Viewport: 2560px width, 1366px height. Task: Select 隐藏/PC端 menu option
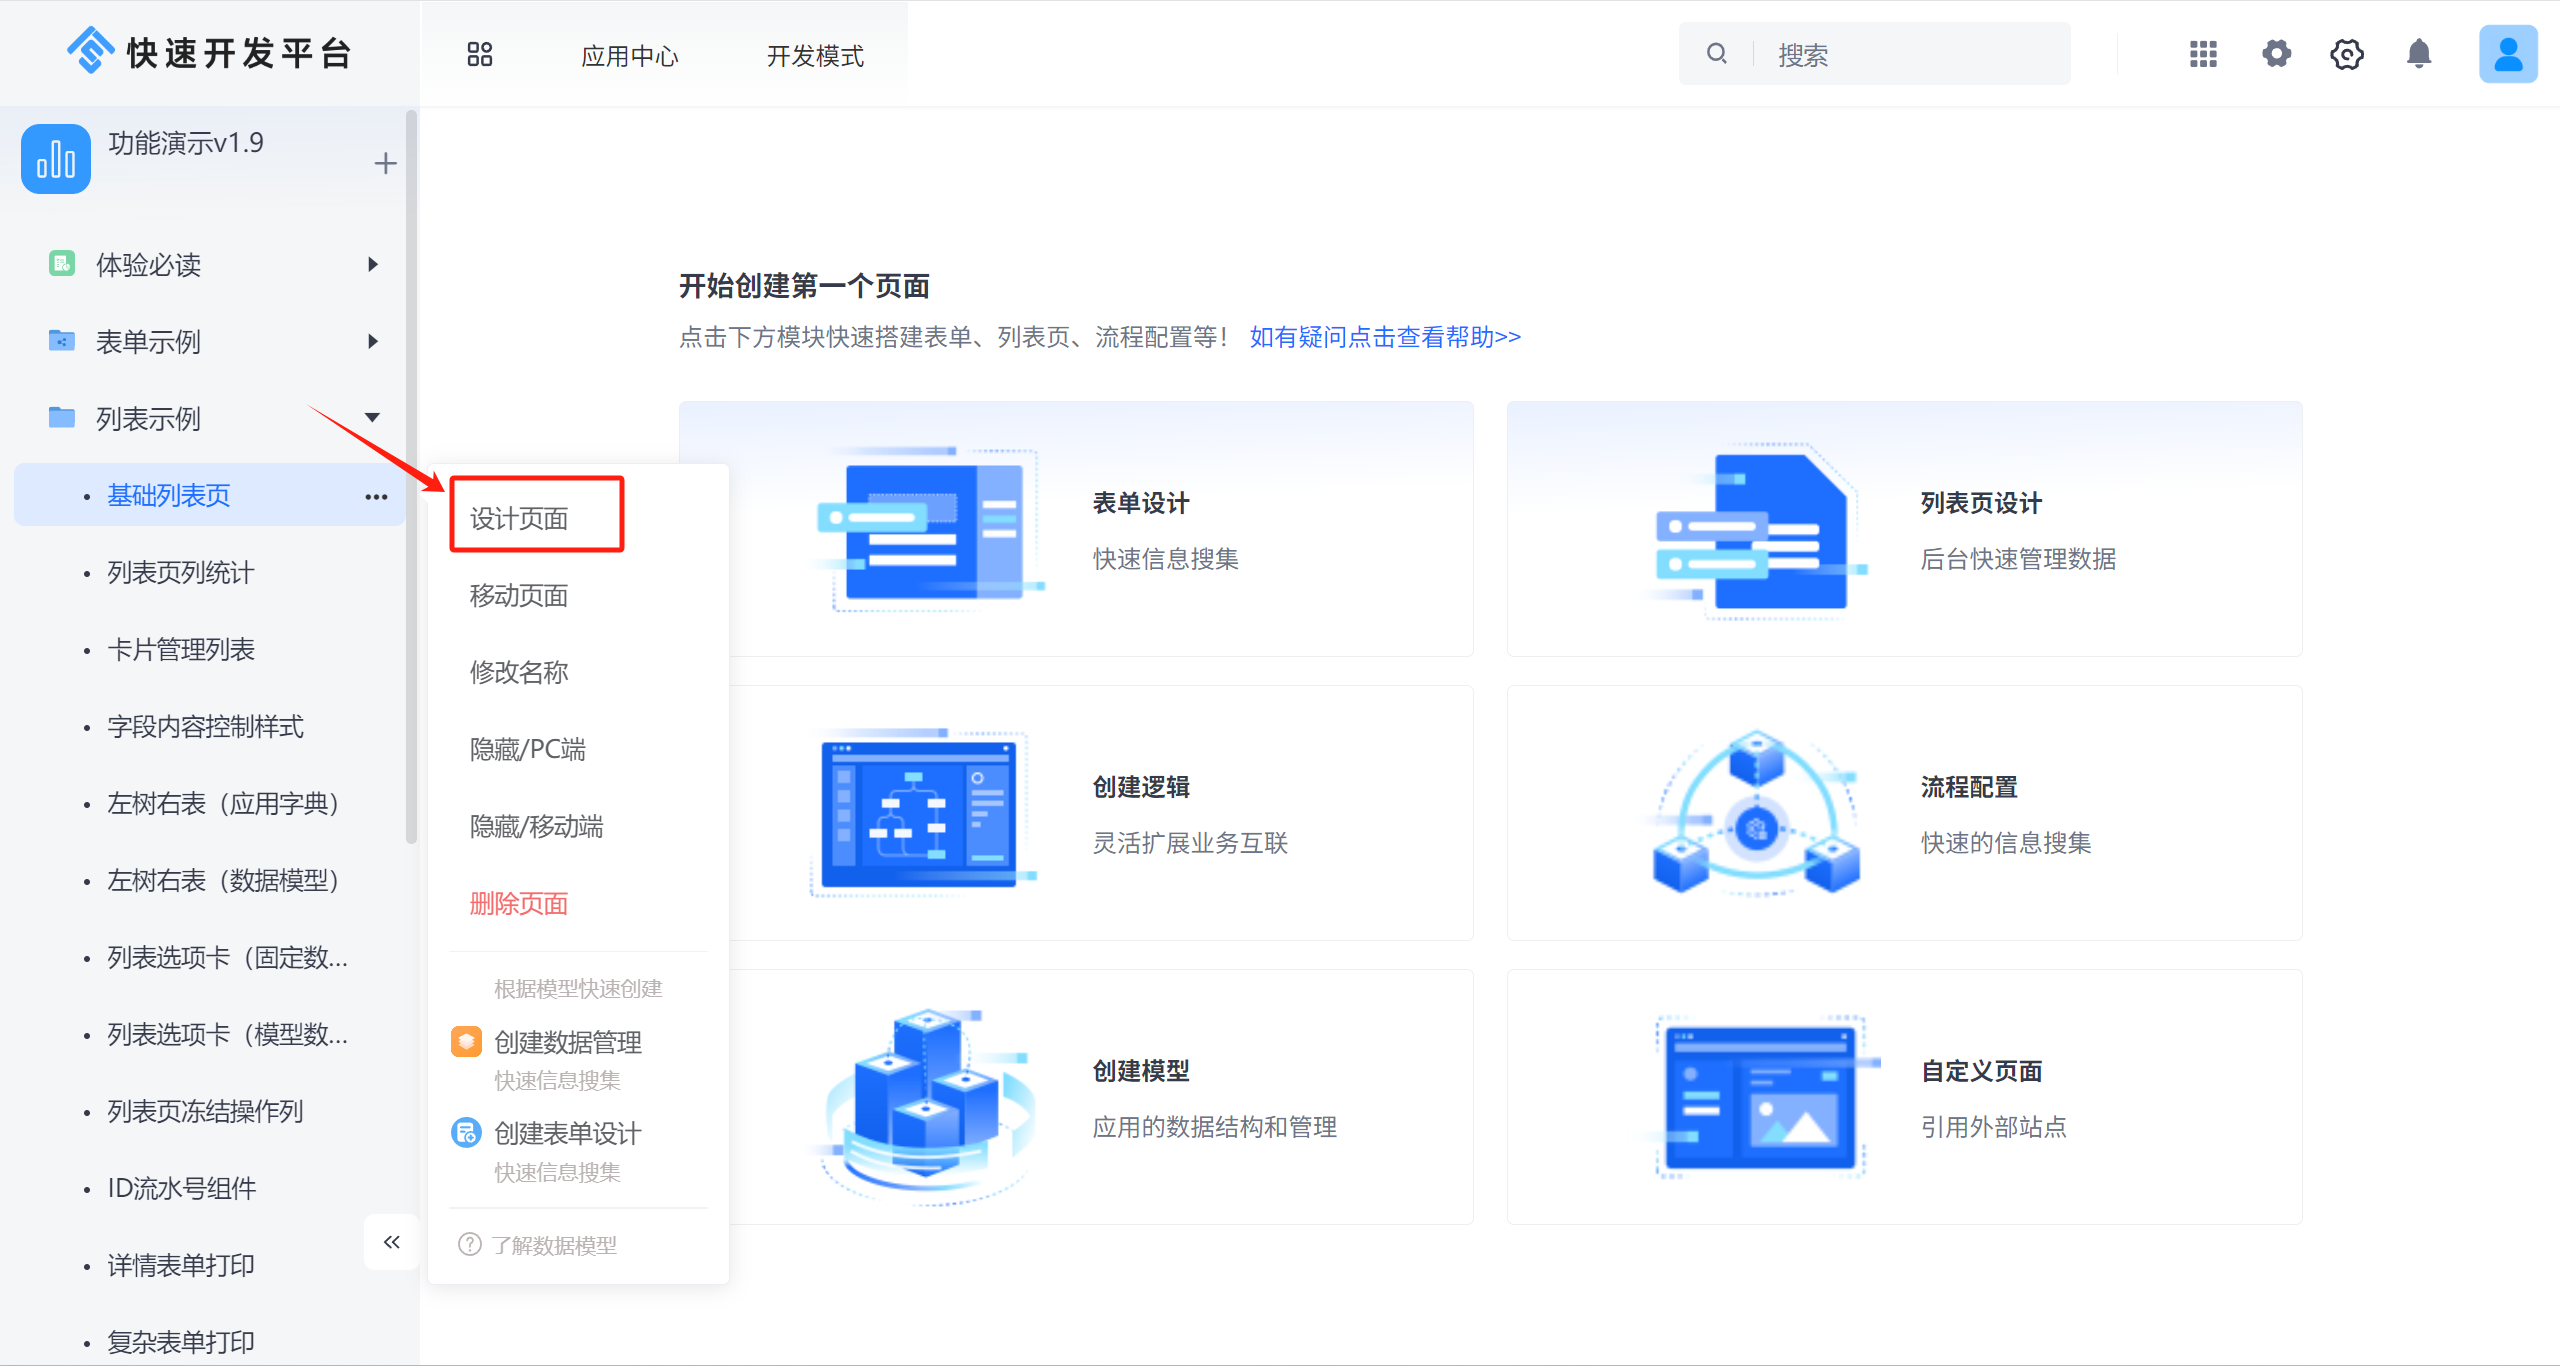[x=528, y=750]
